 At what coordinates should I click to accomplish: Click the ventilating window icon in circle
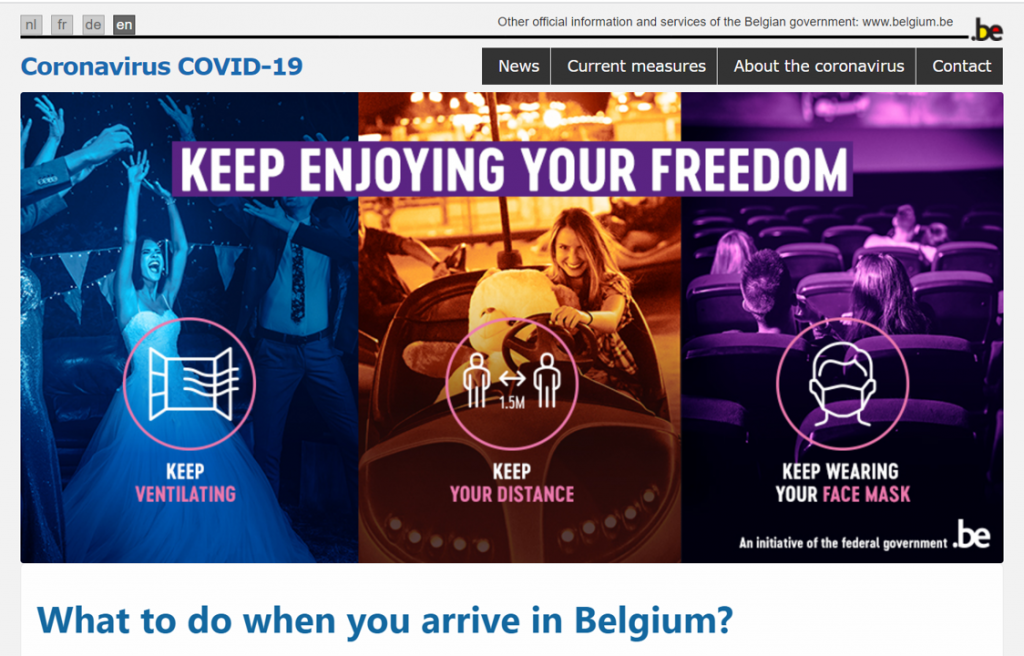[x=189, y=384]
